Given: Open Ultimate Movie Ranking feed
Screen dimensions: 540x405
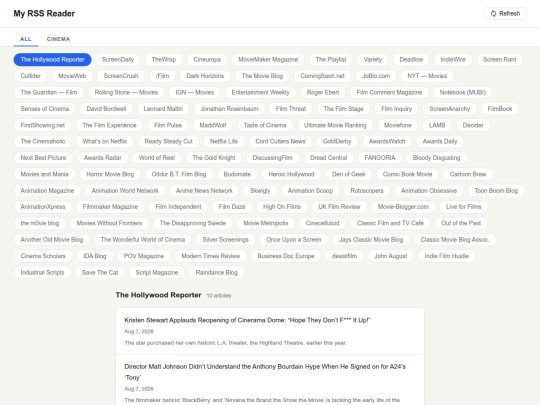Looking at the screenshot, I should (335, 125).
